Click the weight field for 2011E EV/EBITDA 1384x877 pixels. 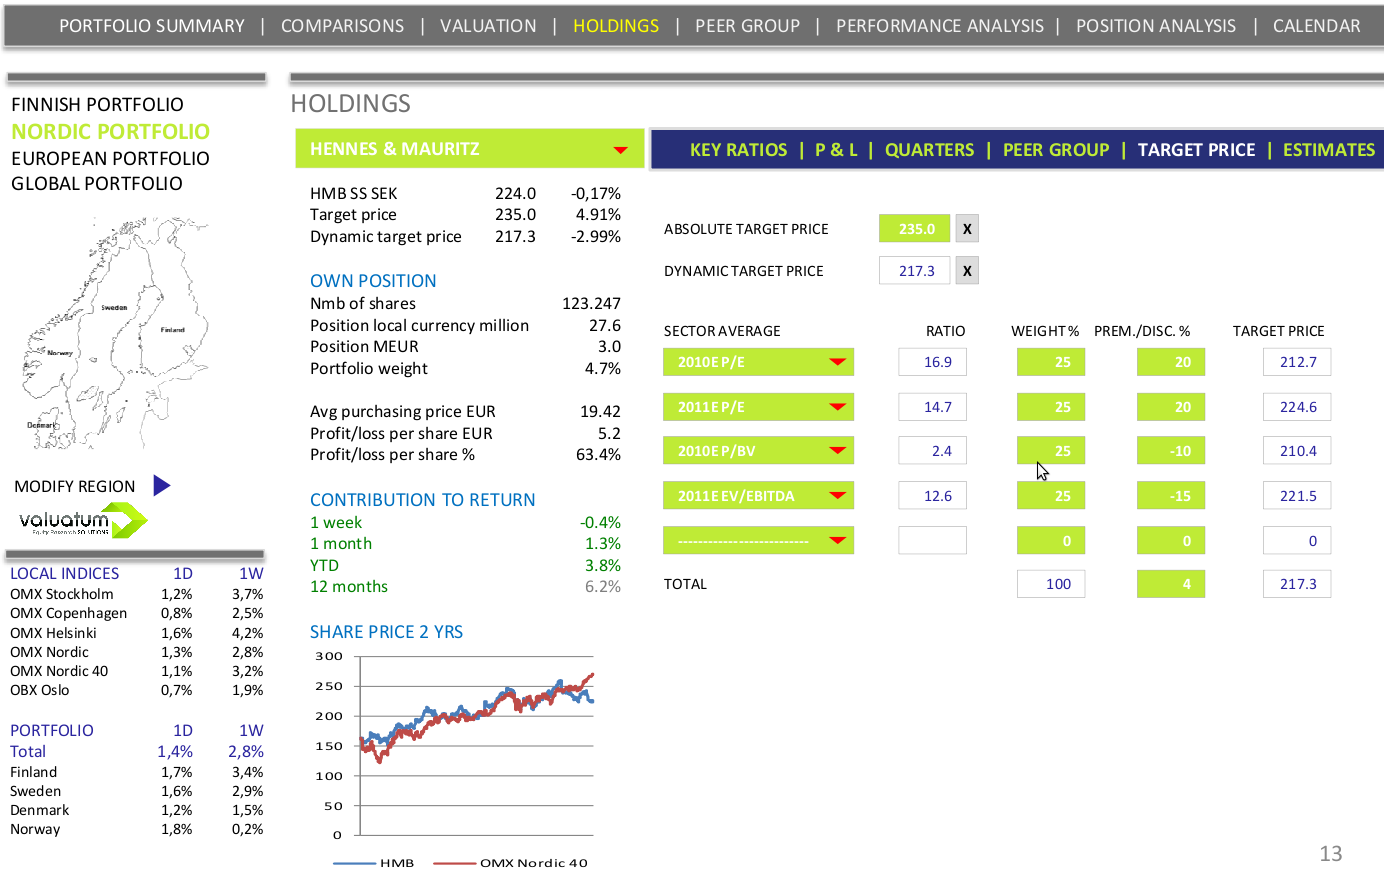(1051, 496)
